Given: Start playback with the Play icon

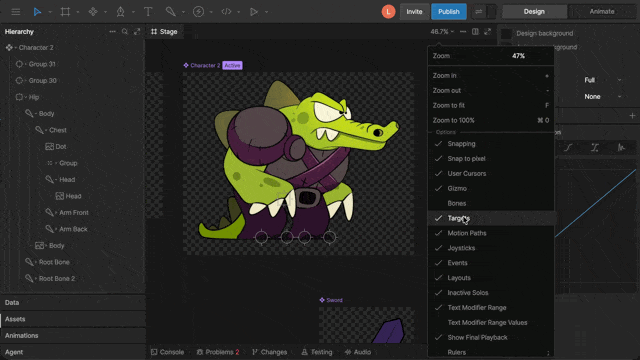Looking at the screenshot, I should [x=254, y=11].
